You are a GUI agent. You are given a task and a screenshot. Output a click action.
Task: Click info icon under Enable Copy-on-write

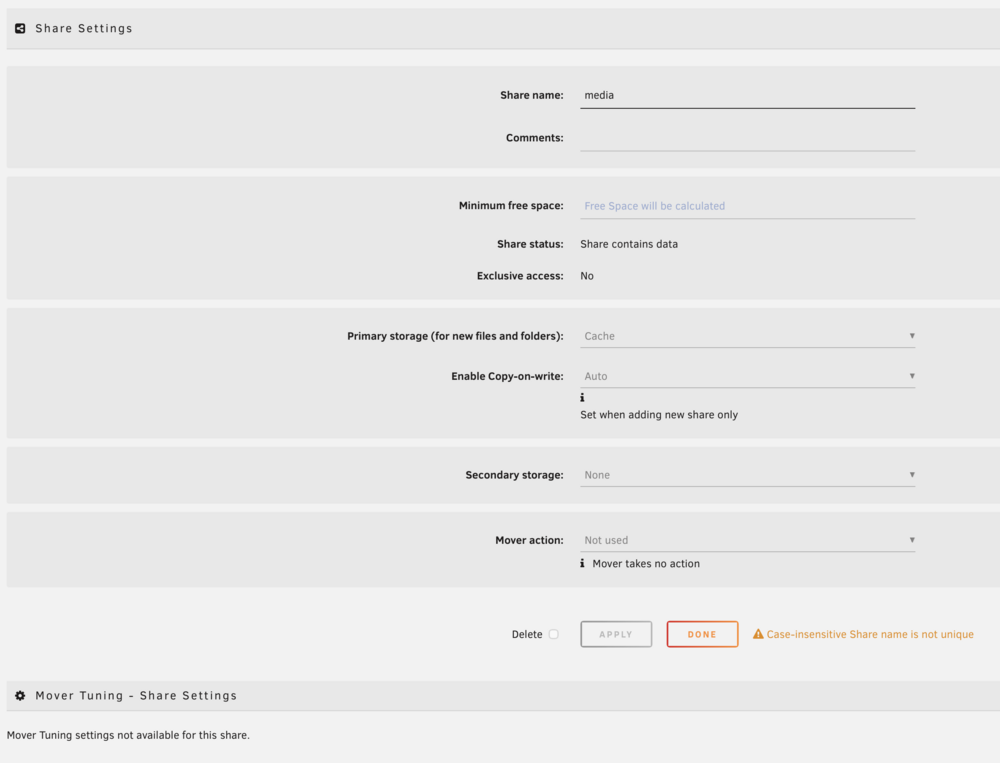pos(582,397)
